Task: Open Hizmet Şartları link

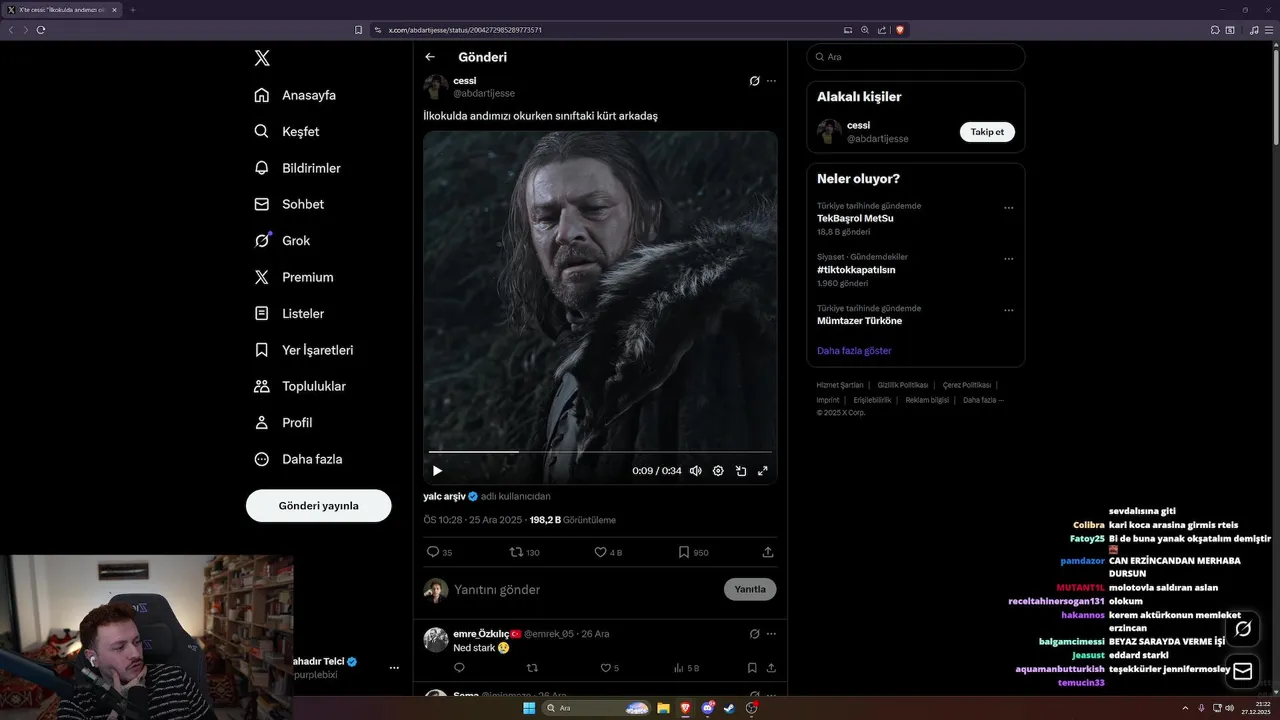Action: (x=839, y=385)
